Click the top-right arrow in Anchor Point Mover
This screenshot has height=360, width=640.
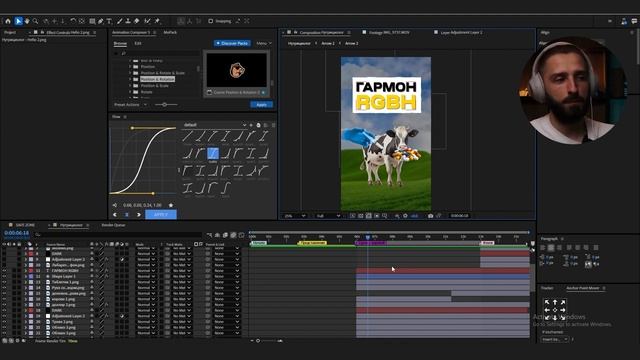(x=563, y=302)
